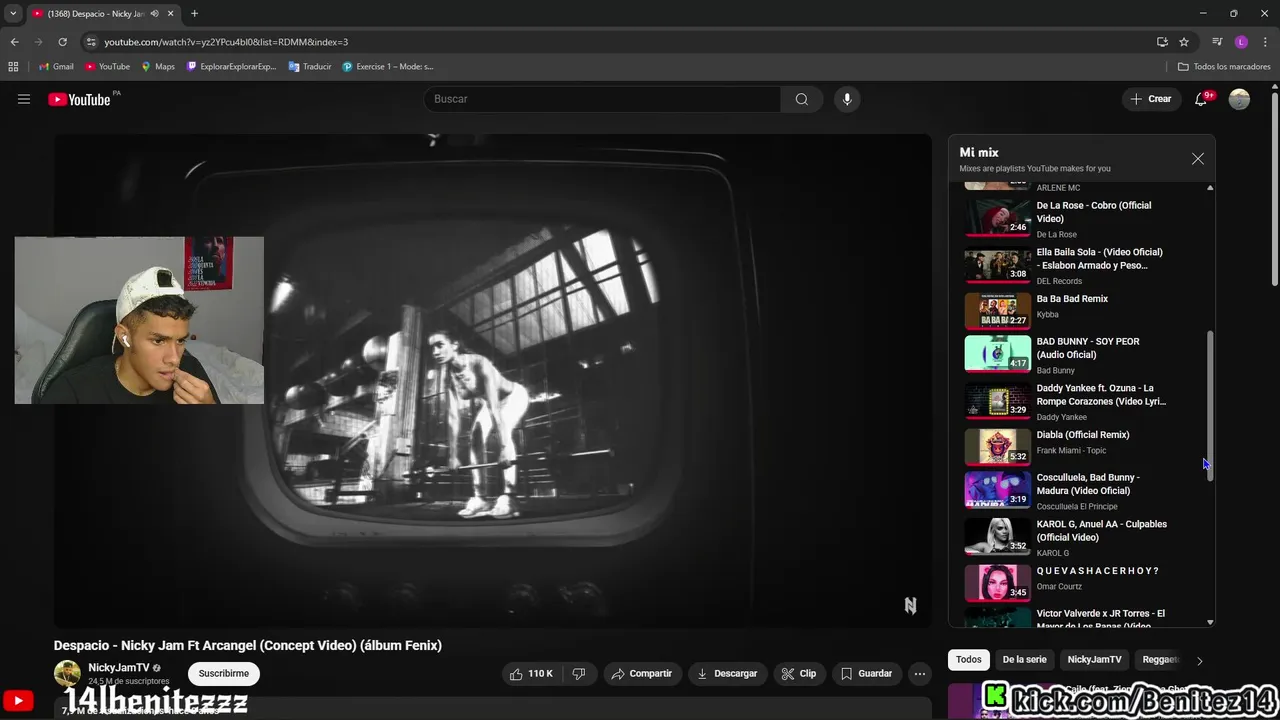Click the Buscar search field

tap(602, 99)
